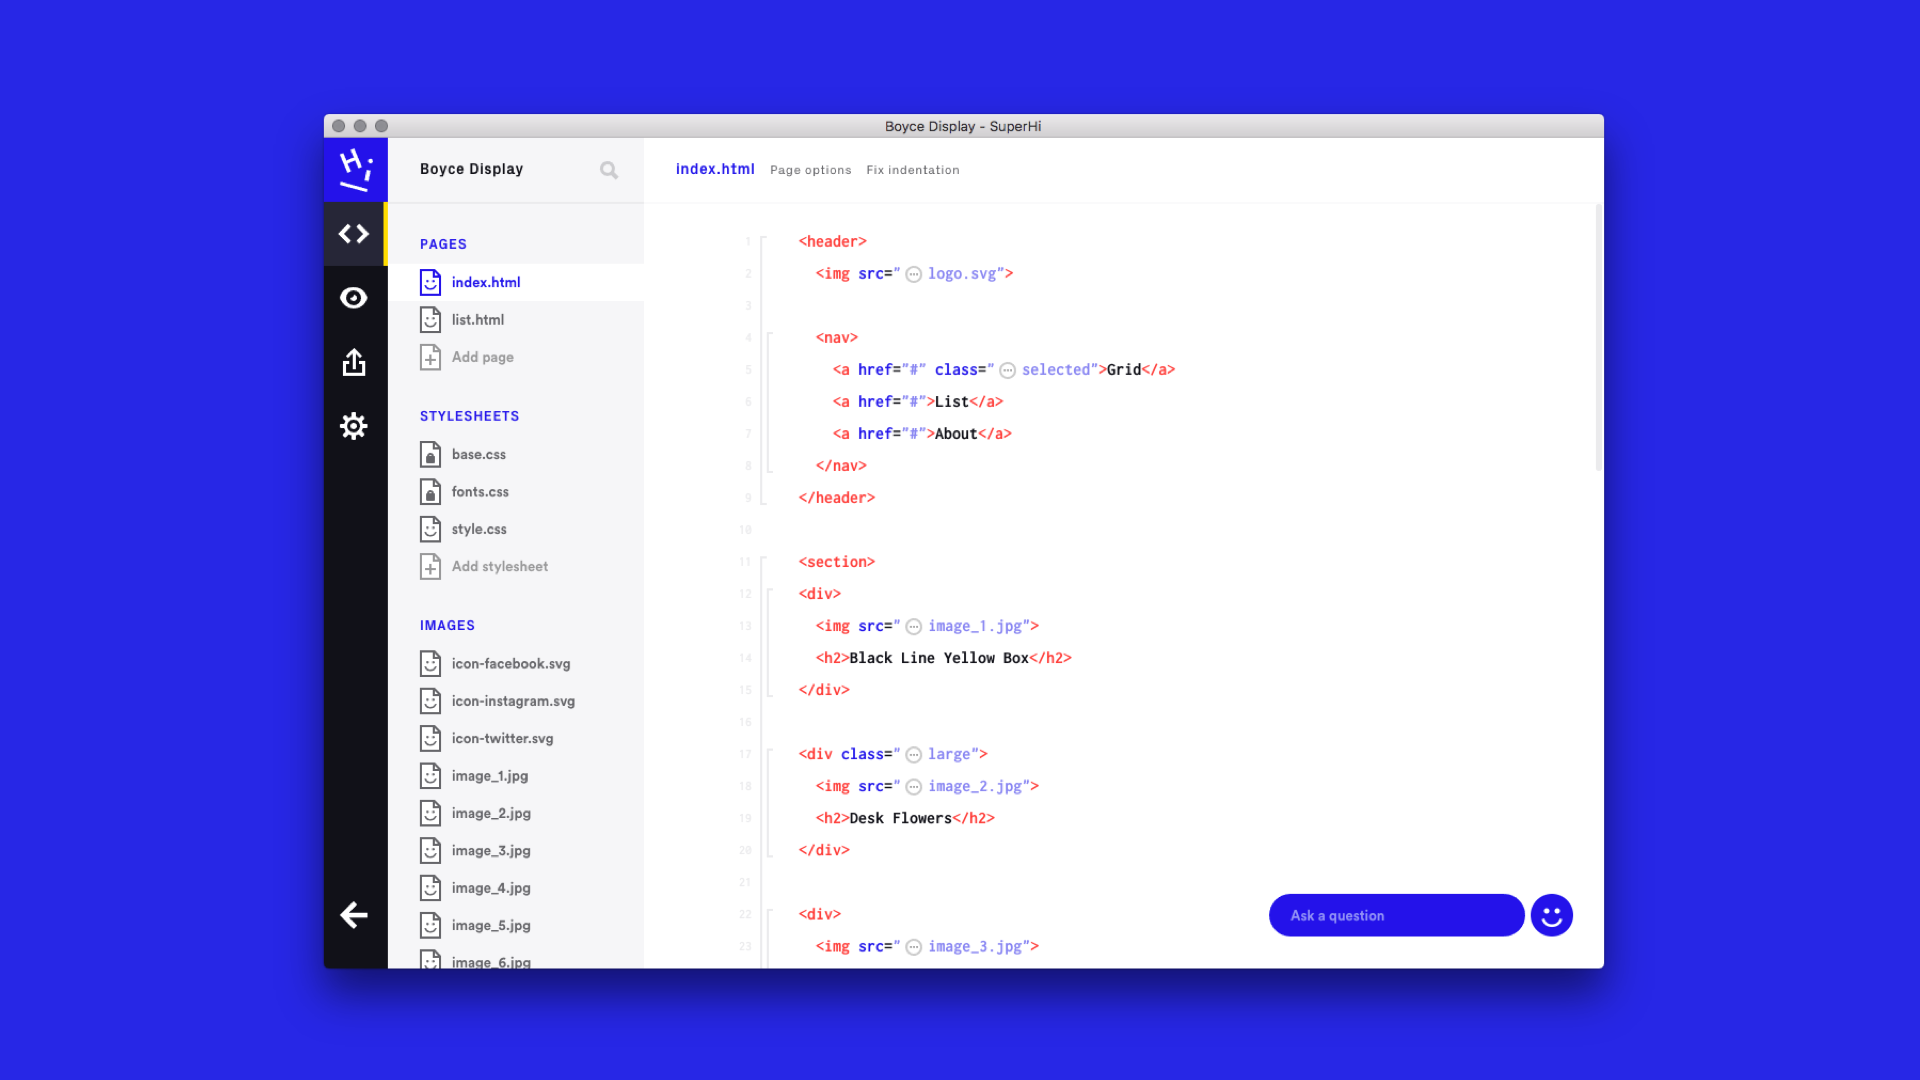Click the Desk Flowers heading text
Screen dimensions: 1920x1080
coord(900,818)
